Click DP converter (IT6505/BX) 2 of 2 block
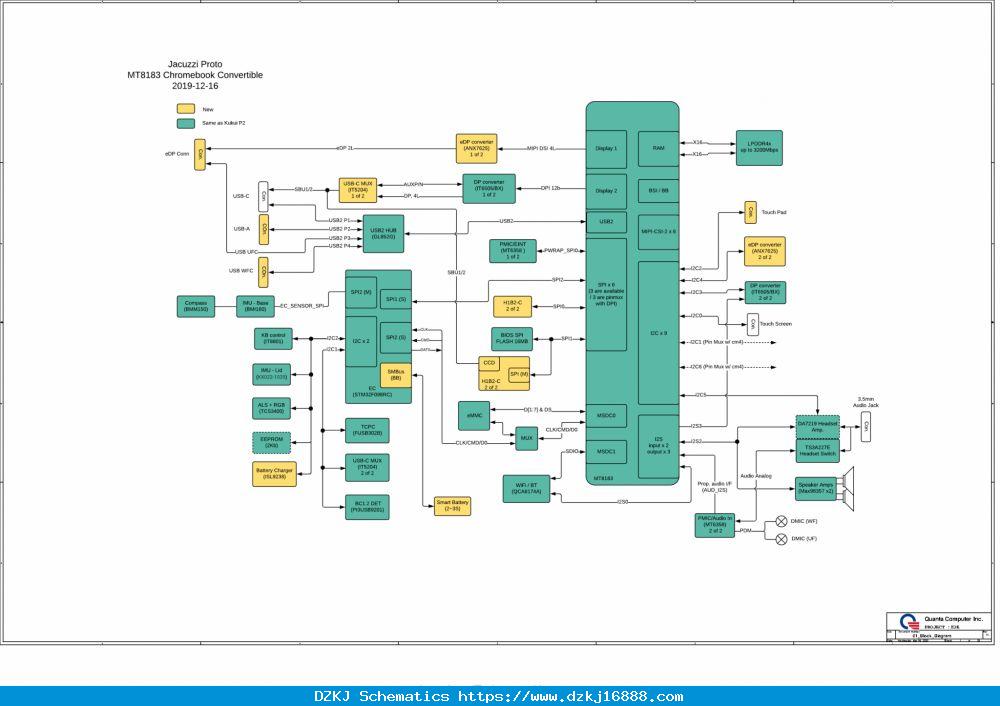This screenshot has height=706, width=1000. point(765,293)
